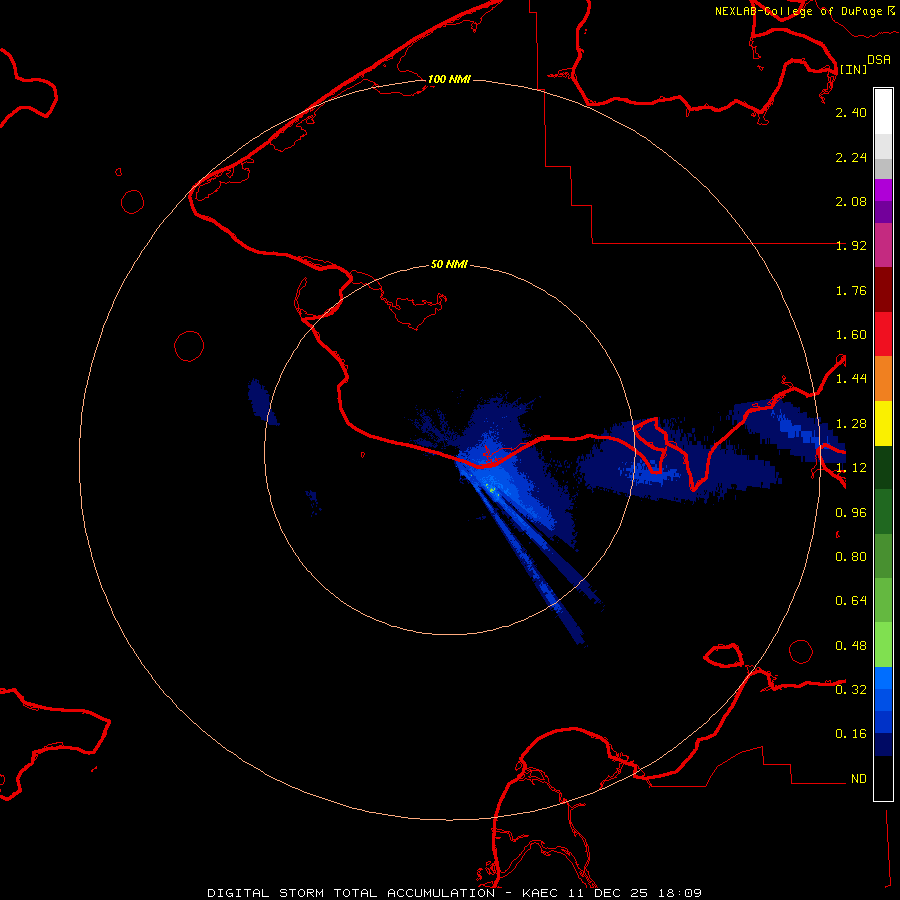Viewport: 900px width, 900px height.
Task: Select the bright purple legend swatch
Action: pos(883,190)
